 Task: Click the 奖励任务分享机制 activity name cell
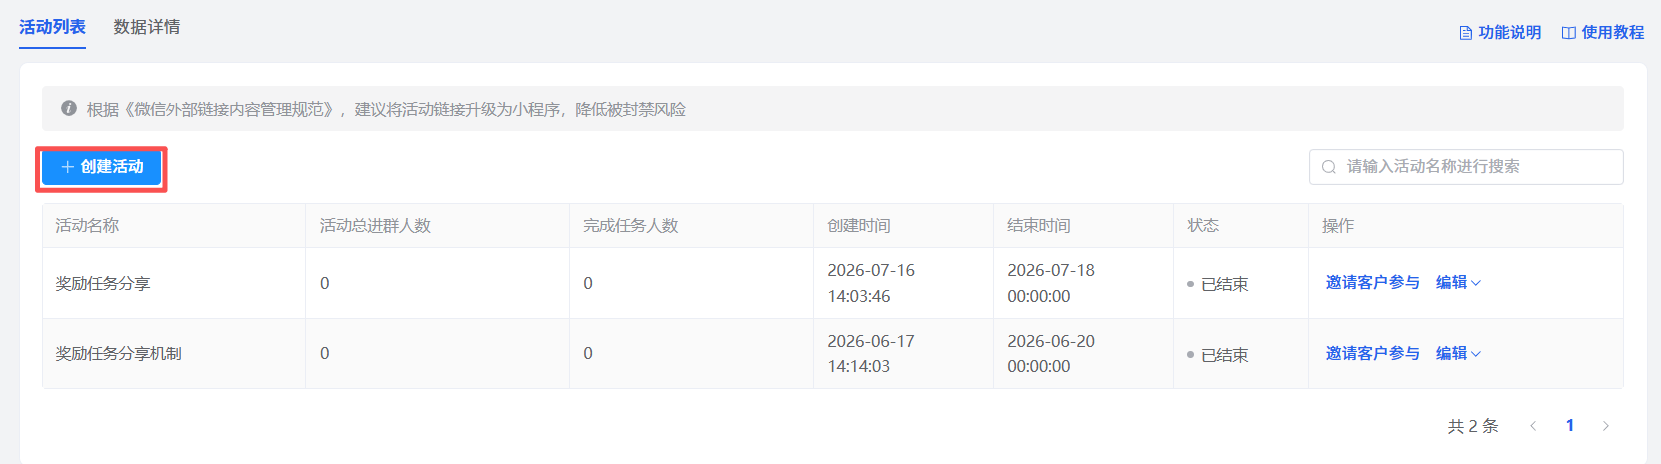(174, 353)
